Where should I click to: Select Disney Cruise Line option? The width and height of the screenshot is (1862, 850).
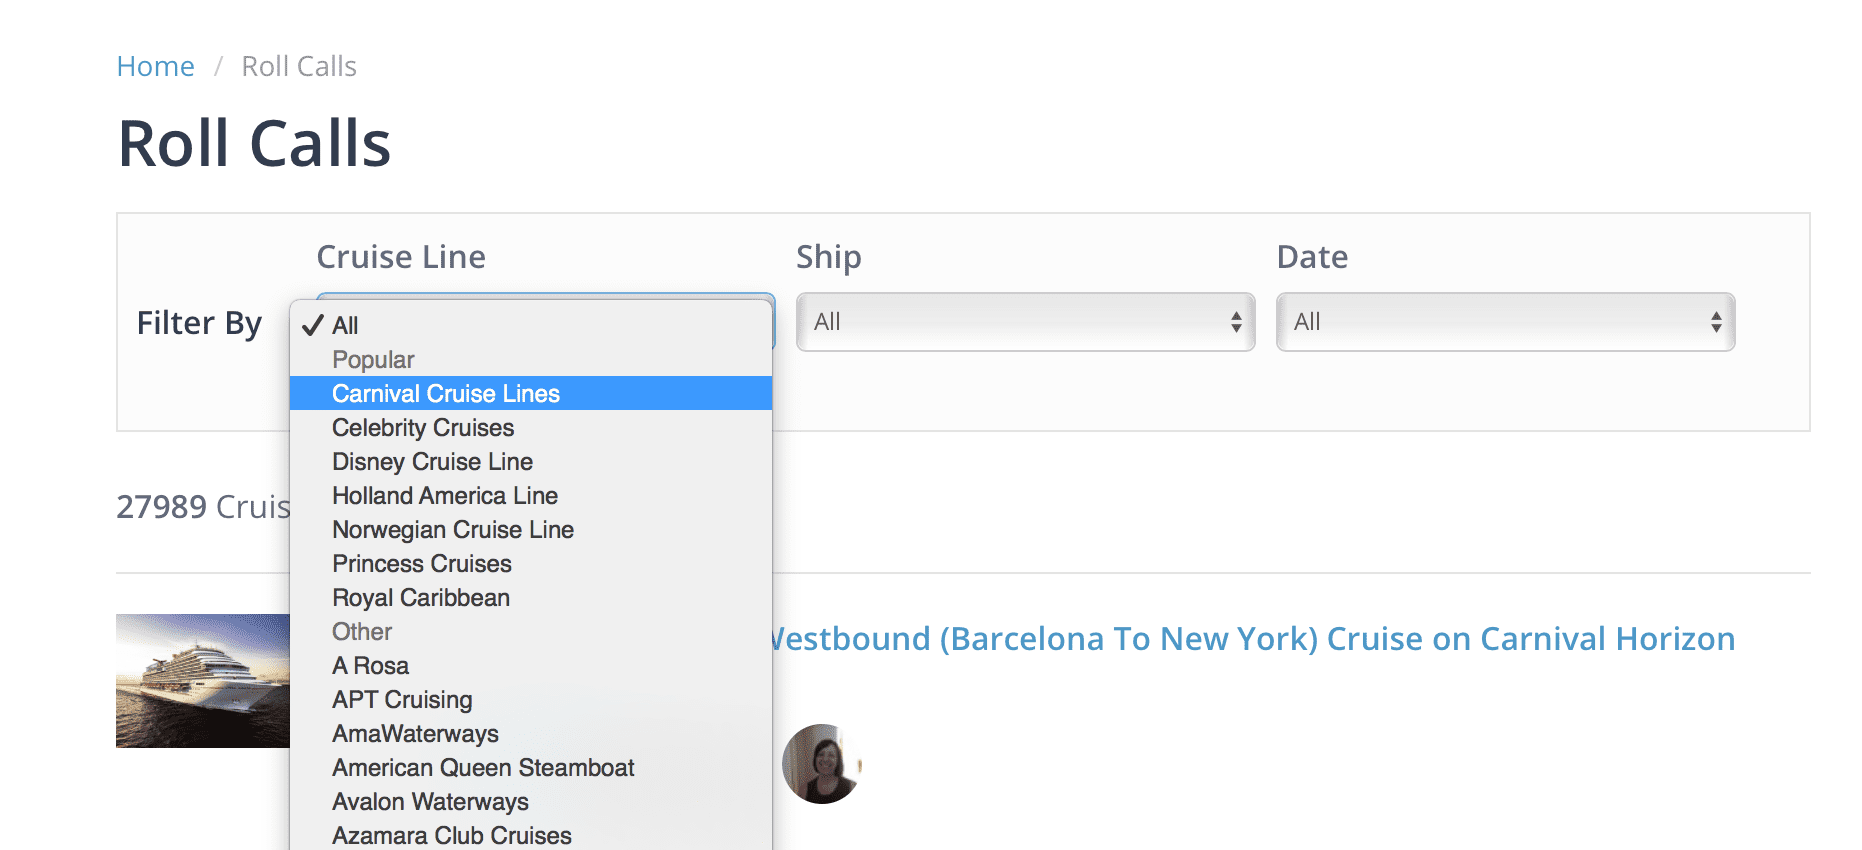click(530, 461)
